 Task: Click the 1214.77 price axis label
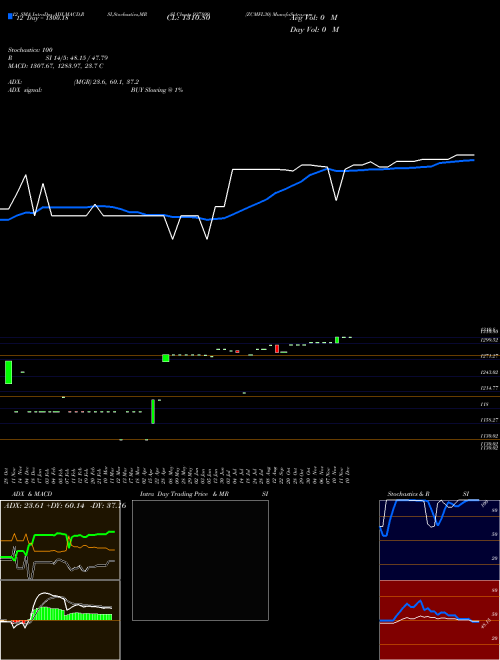[490, 388]
